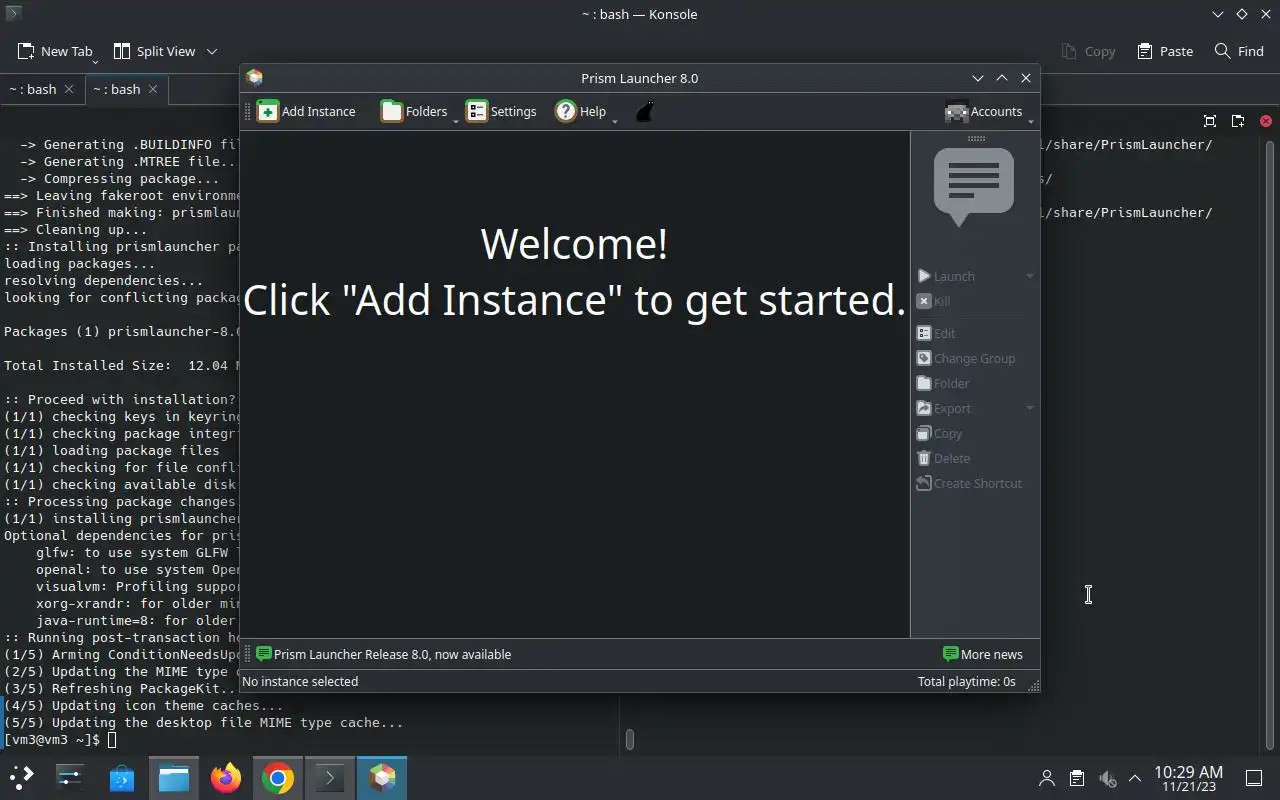Expand the hidden system tray icons arrow
Viewport: 1280px width, 800px height.
1135,778
